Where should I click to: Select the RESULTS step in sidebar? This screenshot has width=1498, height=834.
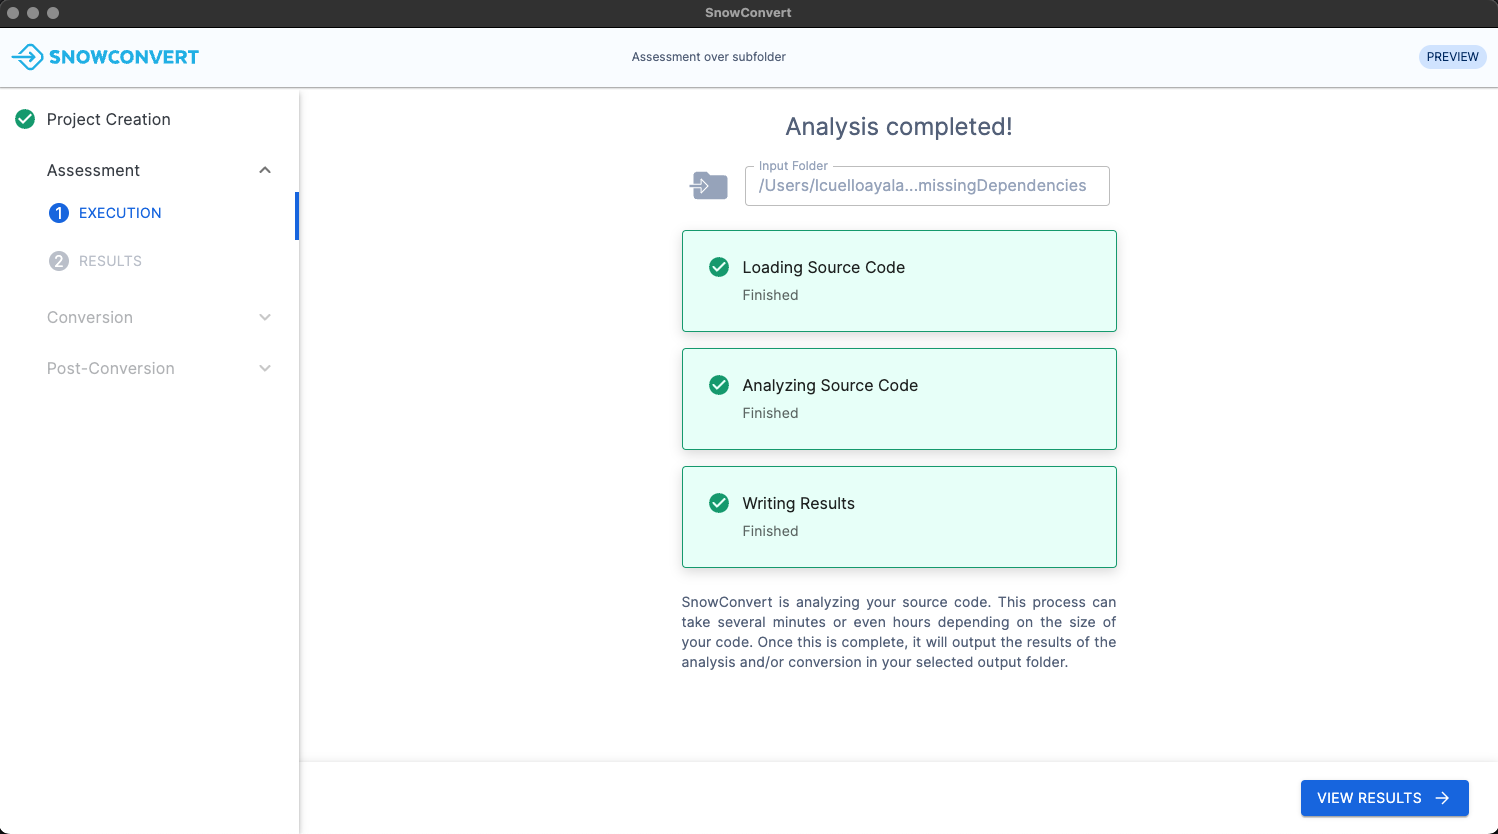click(110, 261)
